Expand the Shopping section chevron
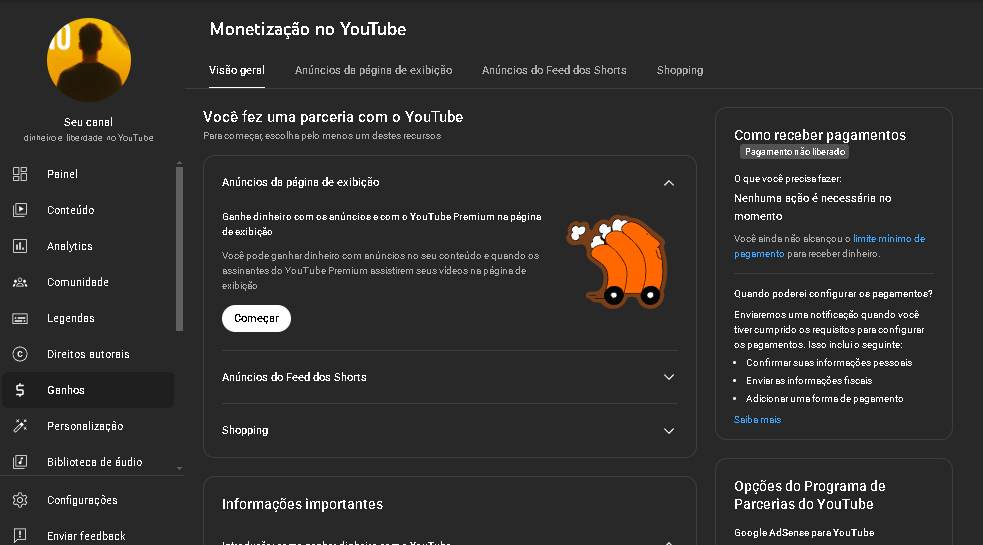This screenshot has height=545, width=983. point(669,430)
